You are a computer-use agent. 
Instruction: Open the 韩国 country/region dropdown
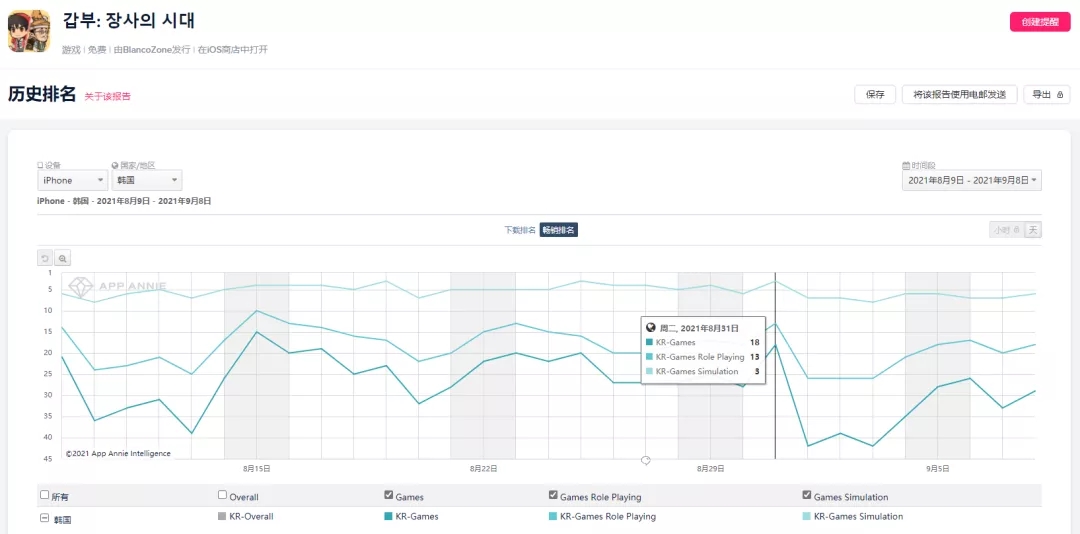[146, 180]
